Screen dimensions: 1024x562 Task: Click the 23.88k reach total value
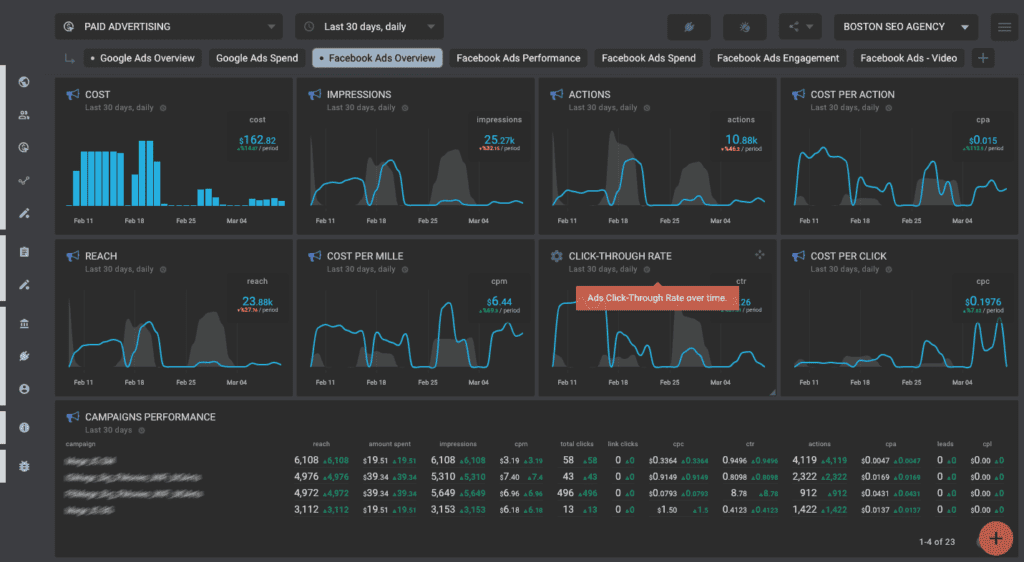257,302
